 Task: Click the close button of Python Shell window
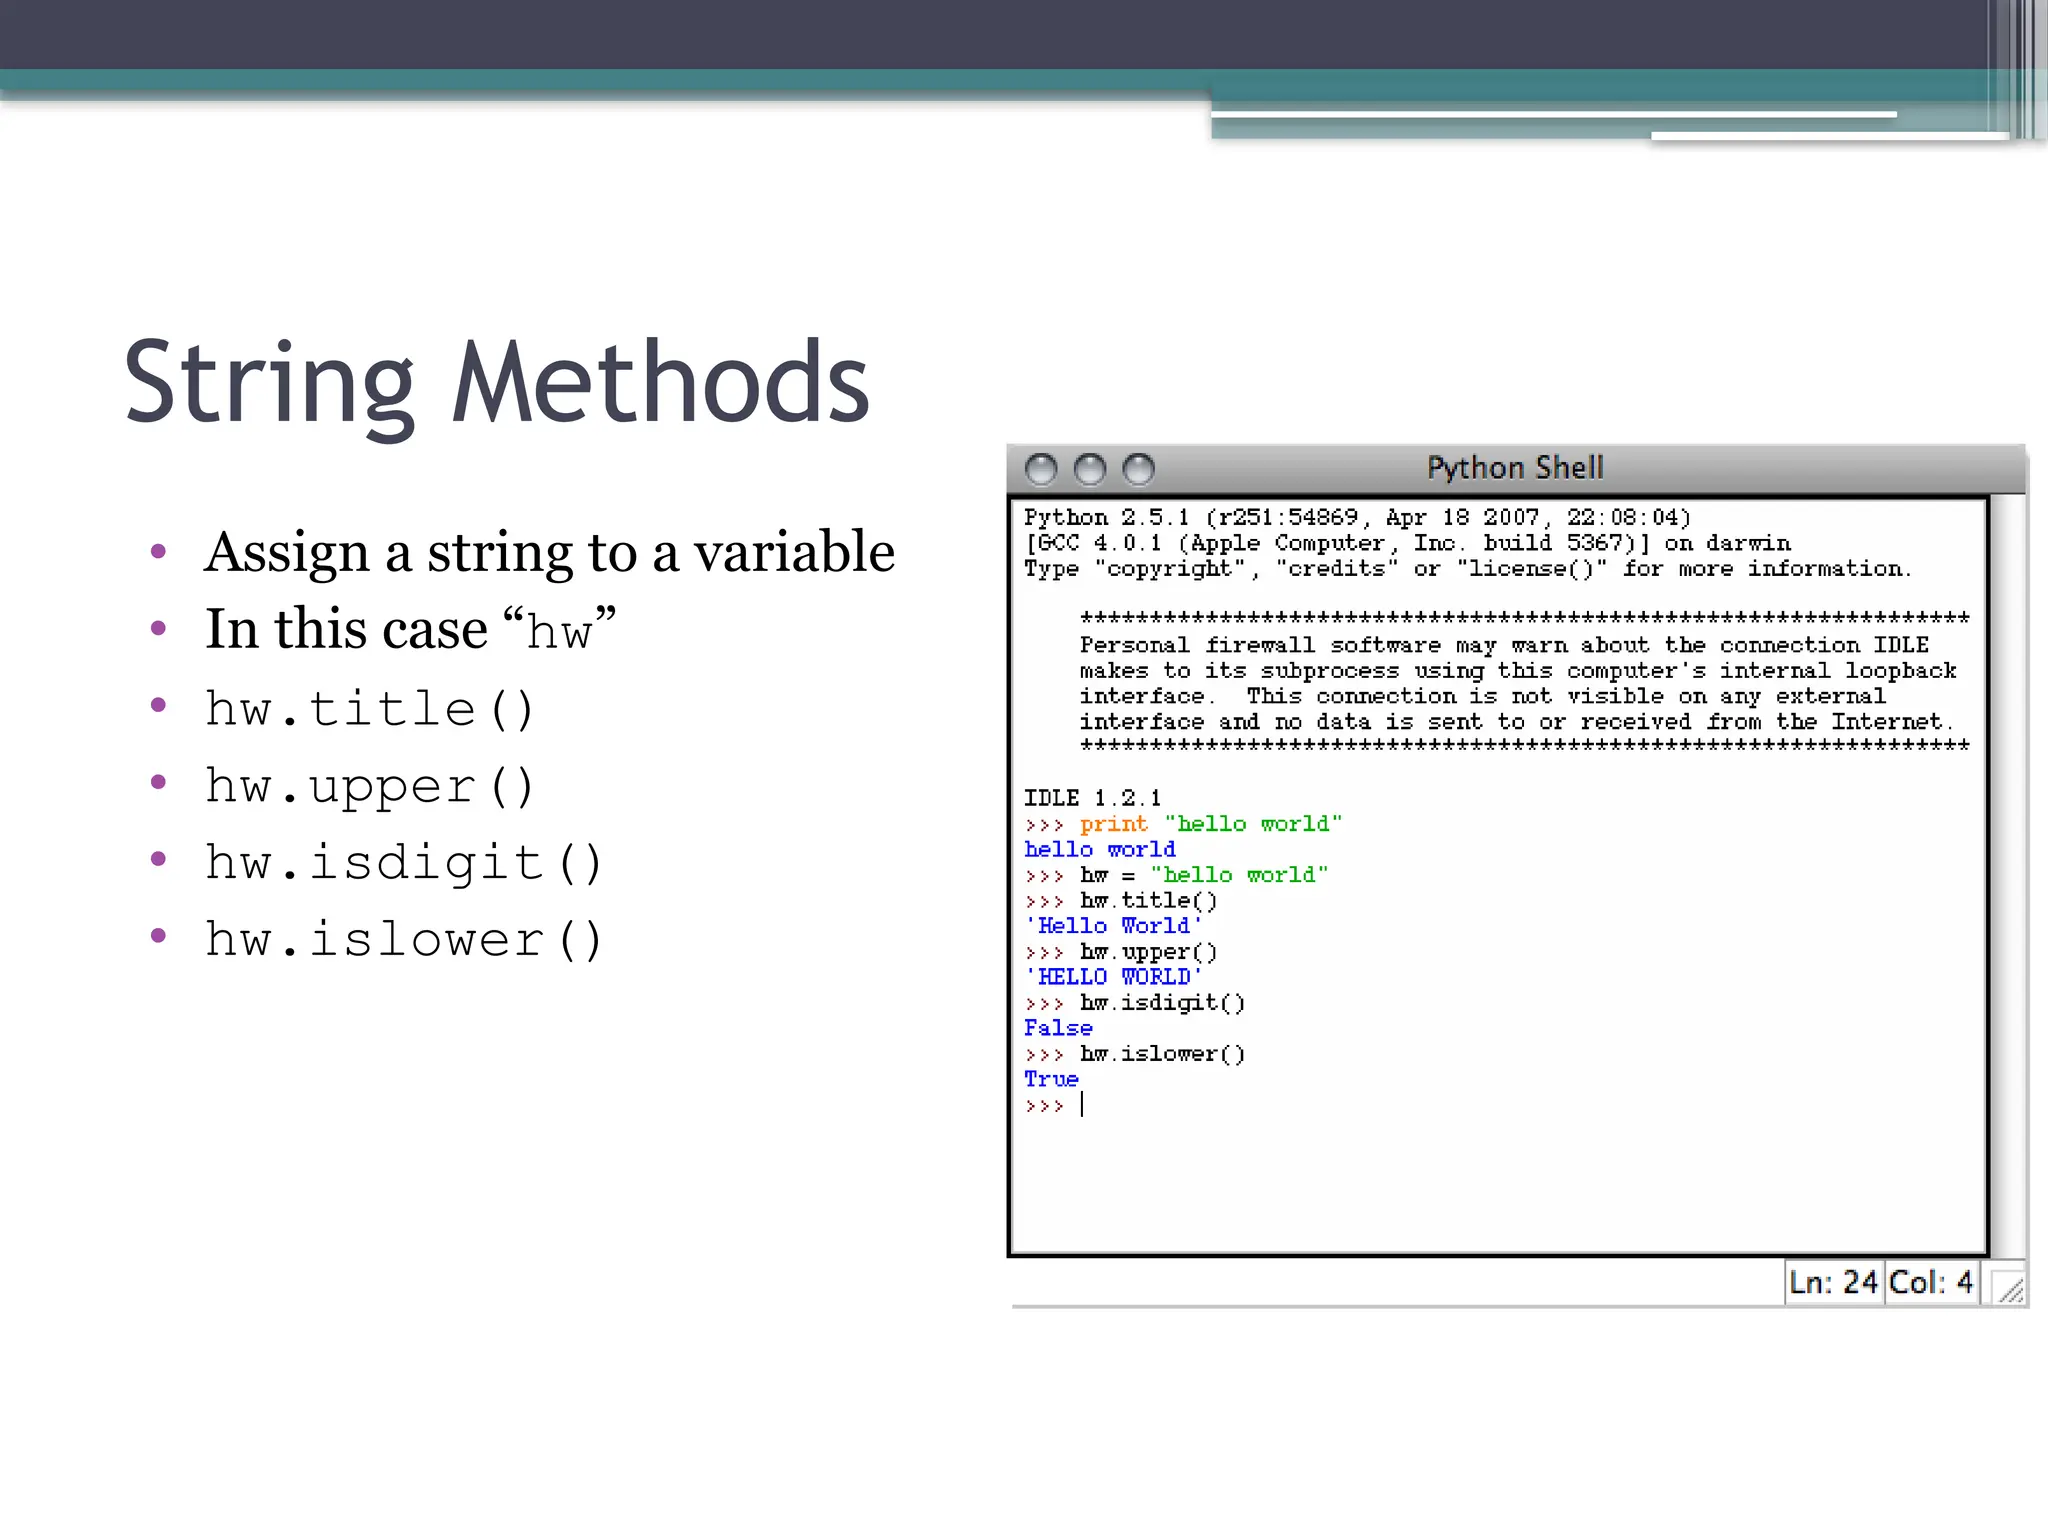pos(1041,469)
